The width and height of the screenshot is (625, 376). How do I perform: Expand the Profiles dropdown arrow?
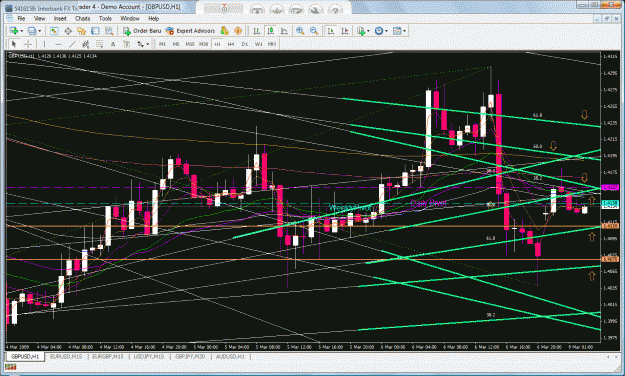(x=39, y=31)
